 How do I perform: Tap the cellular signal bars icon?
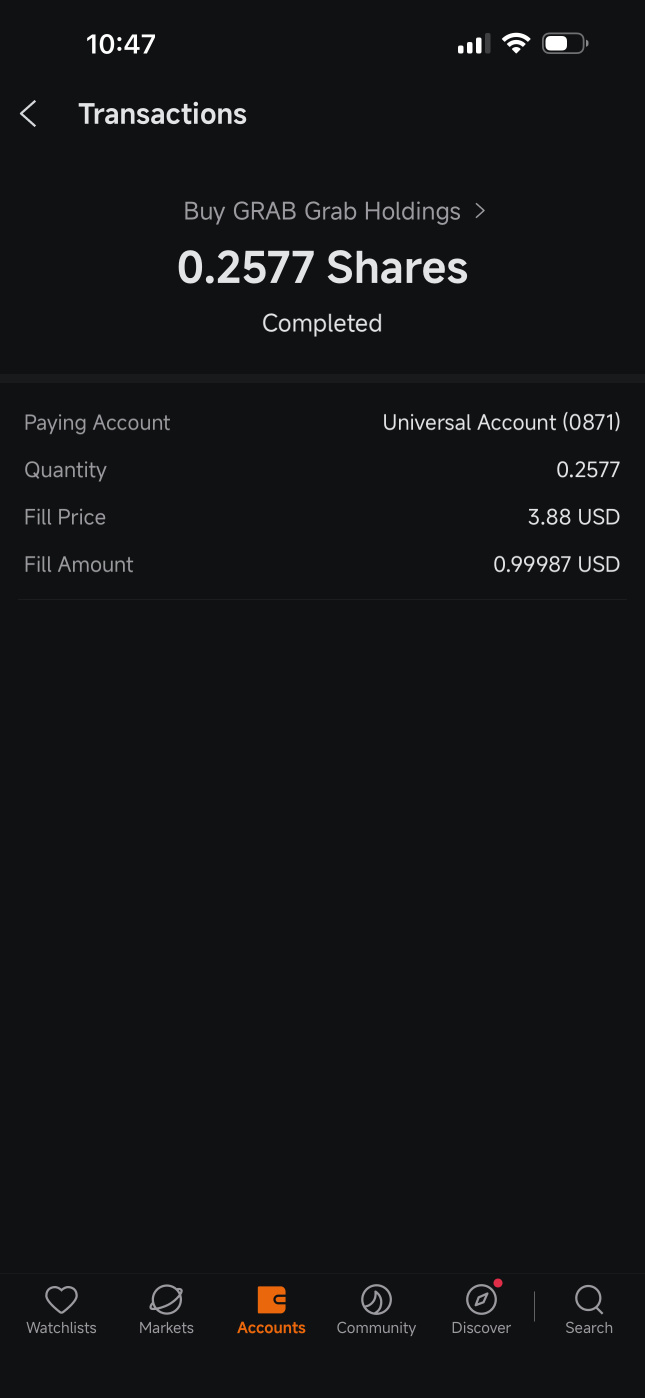point(473,44)
